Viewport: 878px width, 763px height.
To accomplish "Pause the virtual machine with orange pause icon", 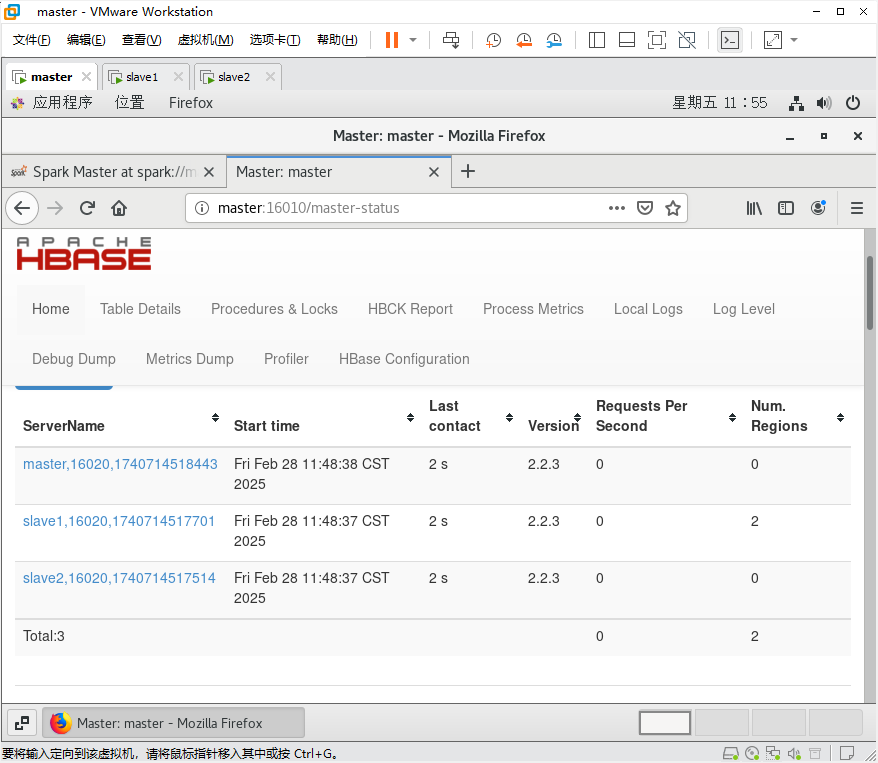I will [x=392, y=40].
